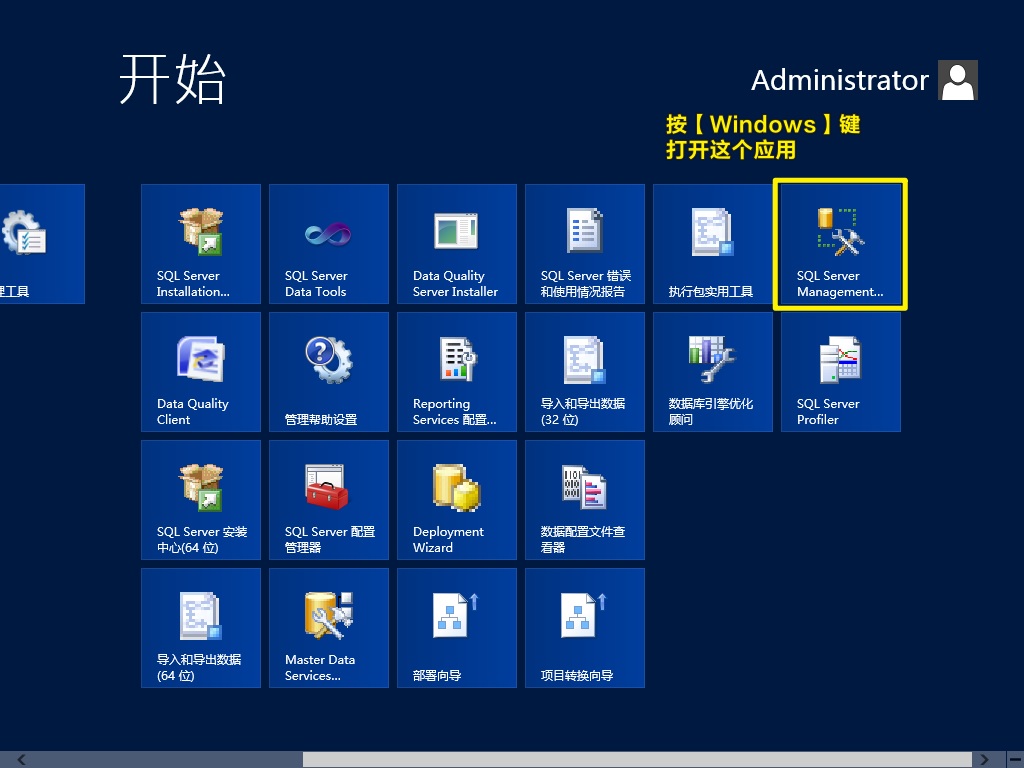Launch 执行包实用工具 tile
This screenshot has width=1024, height=768.
[x=713, y=244]
